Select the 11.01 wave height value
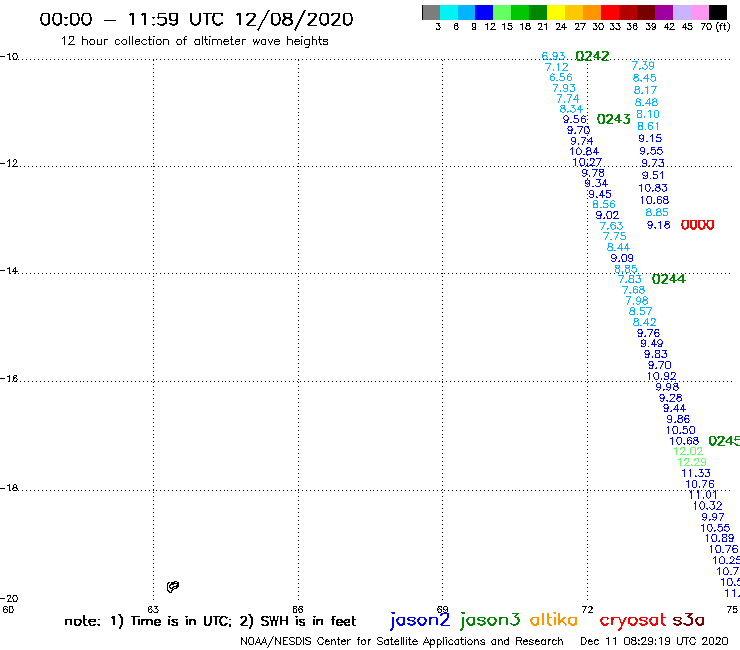This screenshot has width=740, height=650. tap(703, 495)
